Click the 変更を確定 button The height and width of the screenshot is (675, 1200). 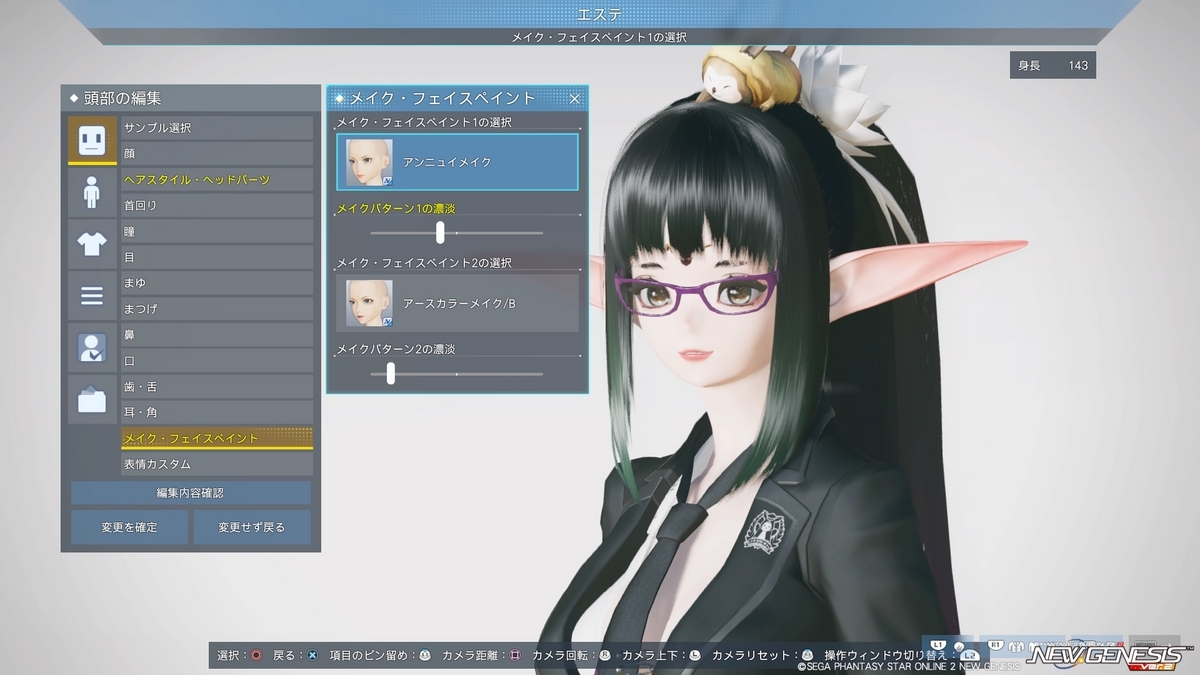(x=129, y=527)
